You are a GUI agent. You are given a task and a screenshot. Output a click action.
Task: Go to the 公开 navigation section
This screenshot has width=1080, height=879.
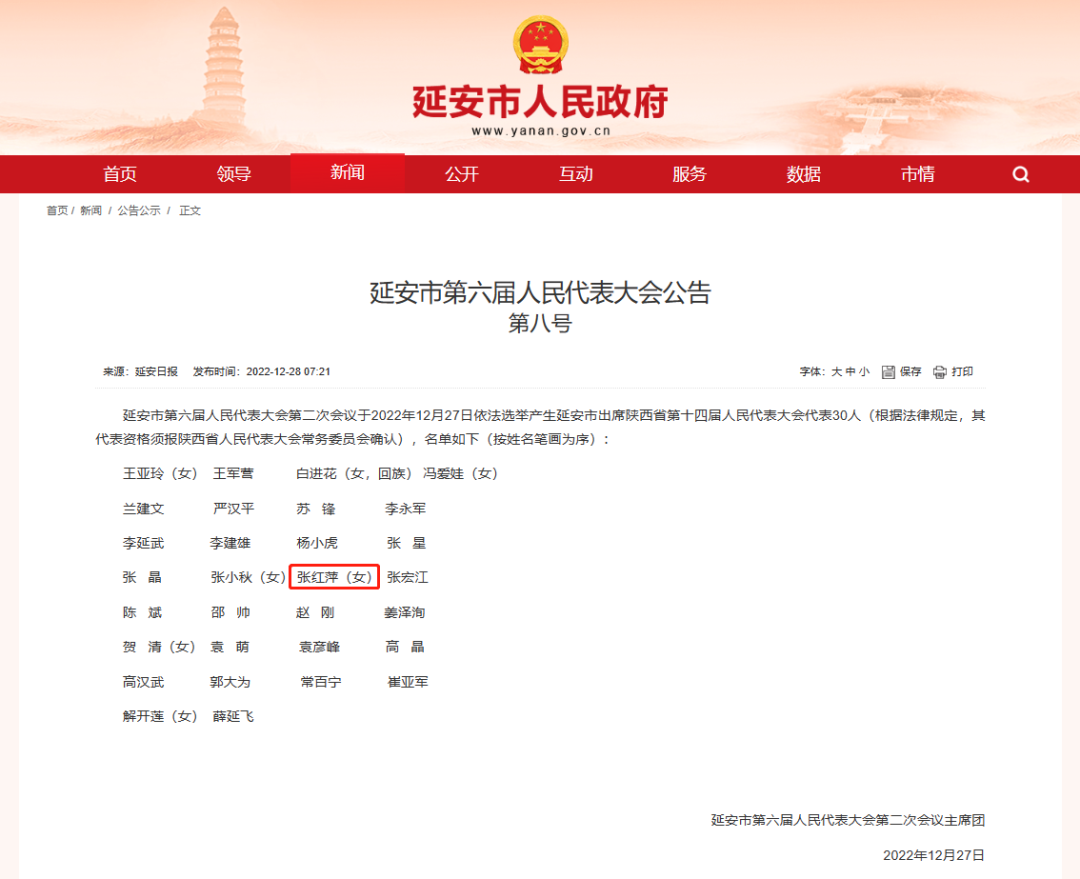(x=462, y=175)
